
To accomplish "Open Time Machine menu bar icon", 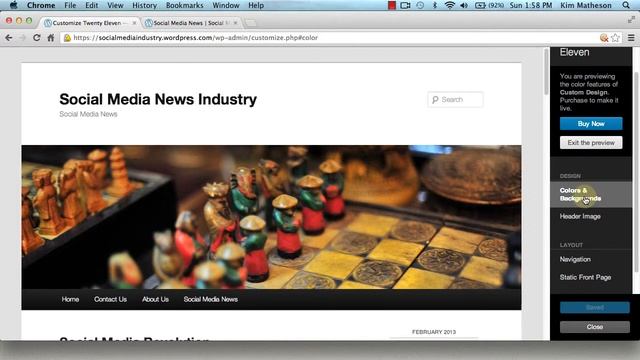I will tap(420, 5).
